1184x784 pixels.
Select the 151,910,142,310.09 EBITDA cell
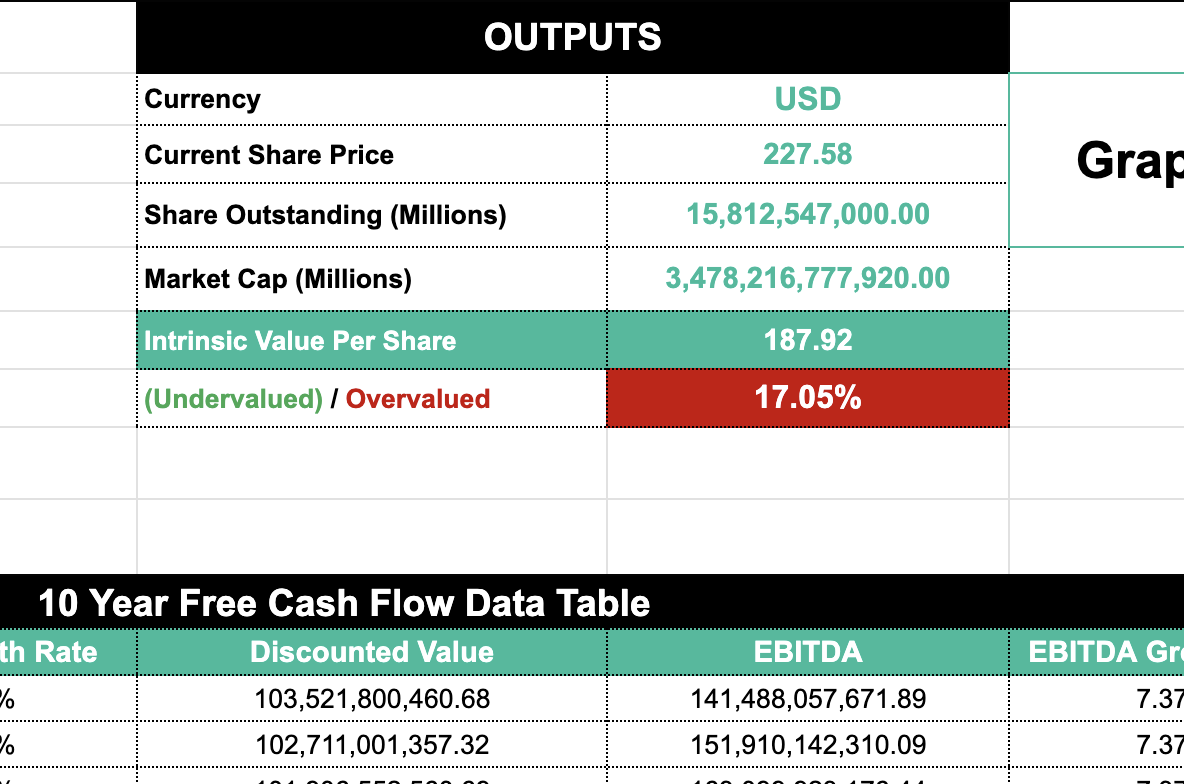click(x=807, y=745)
